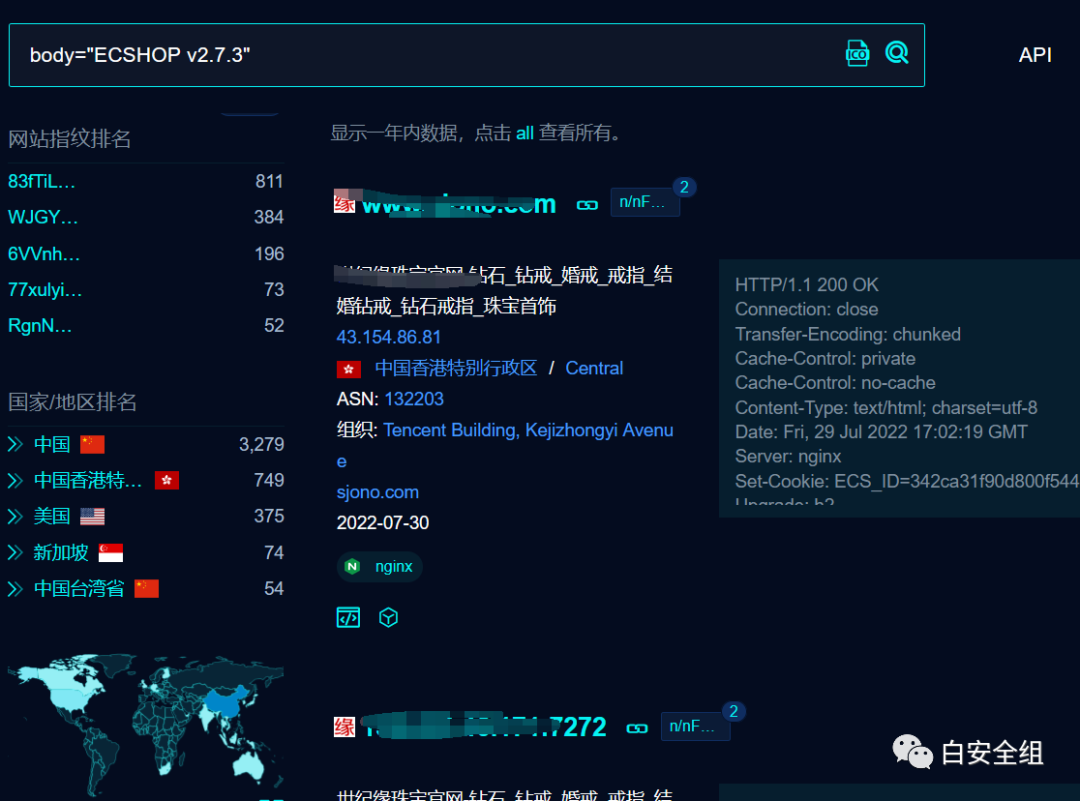Click the first result's n/nF… tag
Screen dimensions: 1080x801
click(x=645, y=202)
